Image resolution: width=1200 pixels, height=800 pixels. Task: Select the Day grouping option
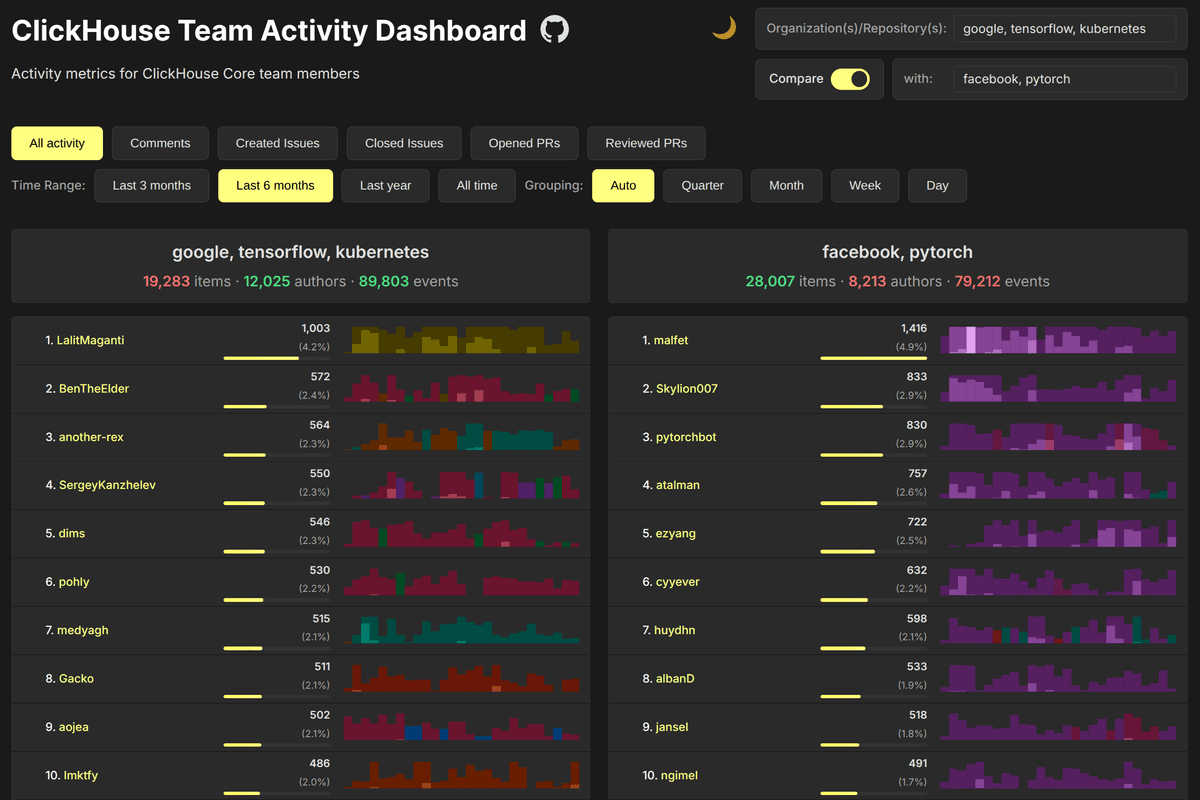tap(938, 186)
